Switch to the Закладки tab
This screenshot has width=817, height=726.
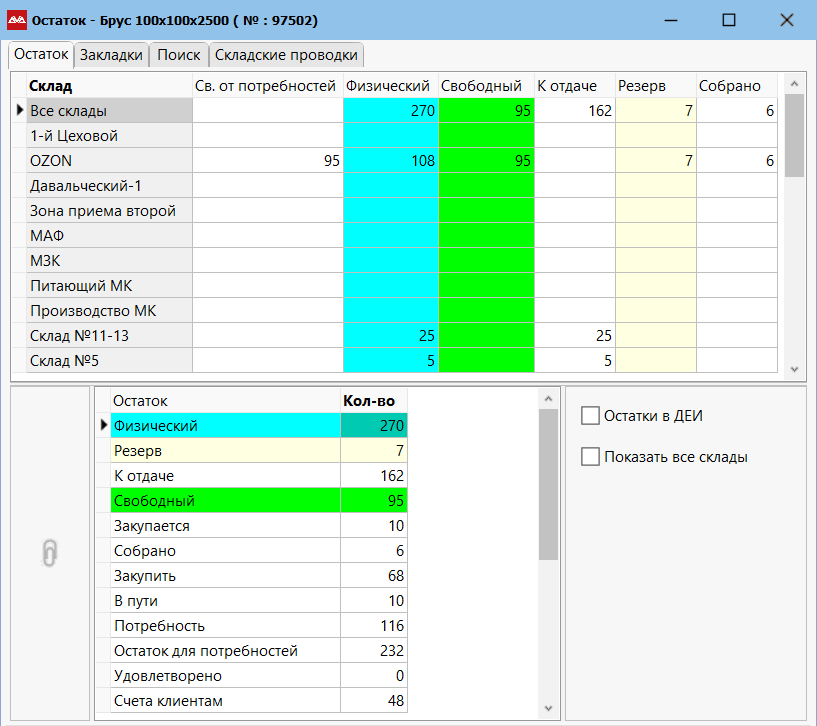(112, 55)
